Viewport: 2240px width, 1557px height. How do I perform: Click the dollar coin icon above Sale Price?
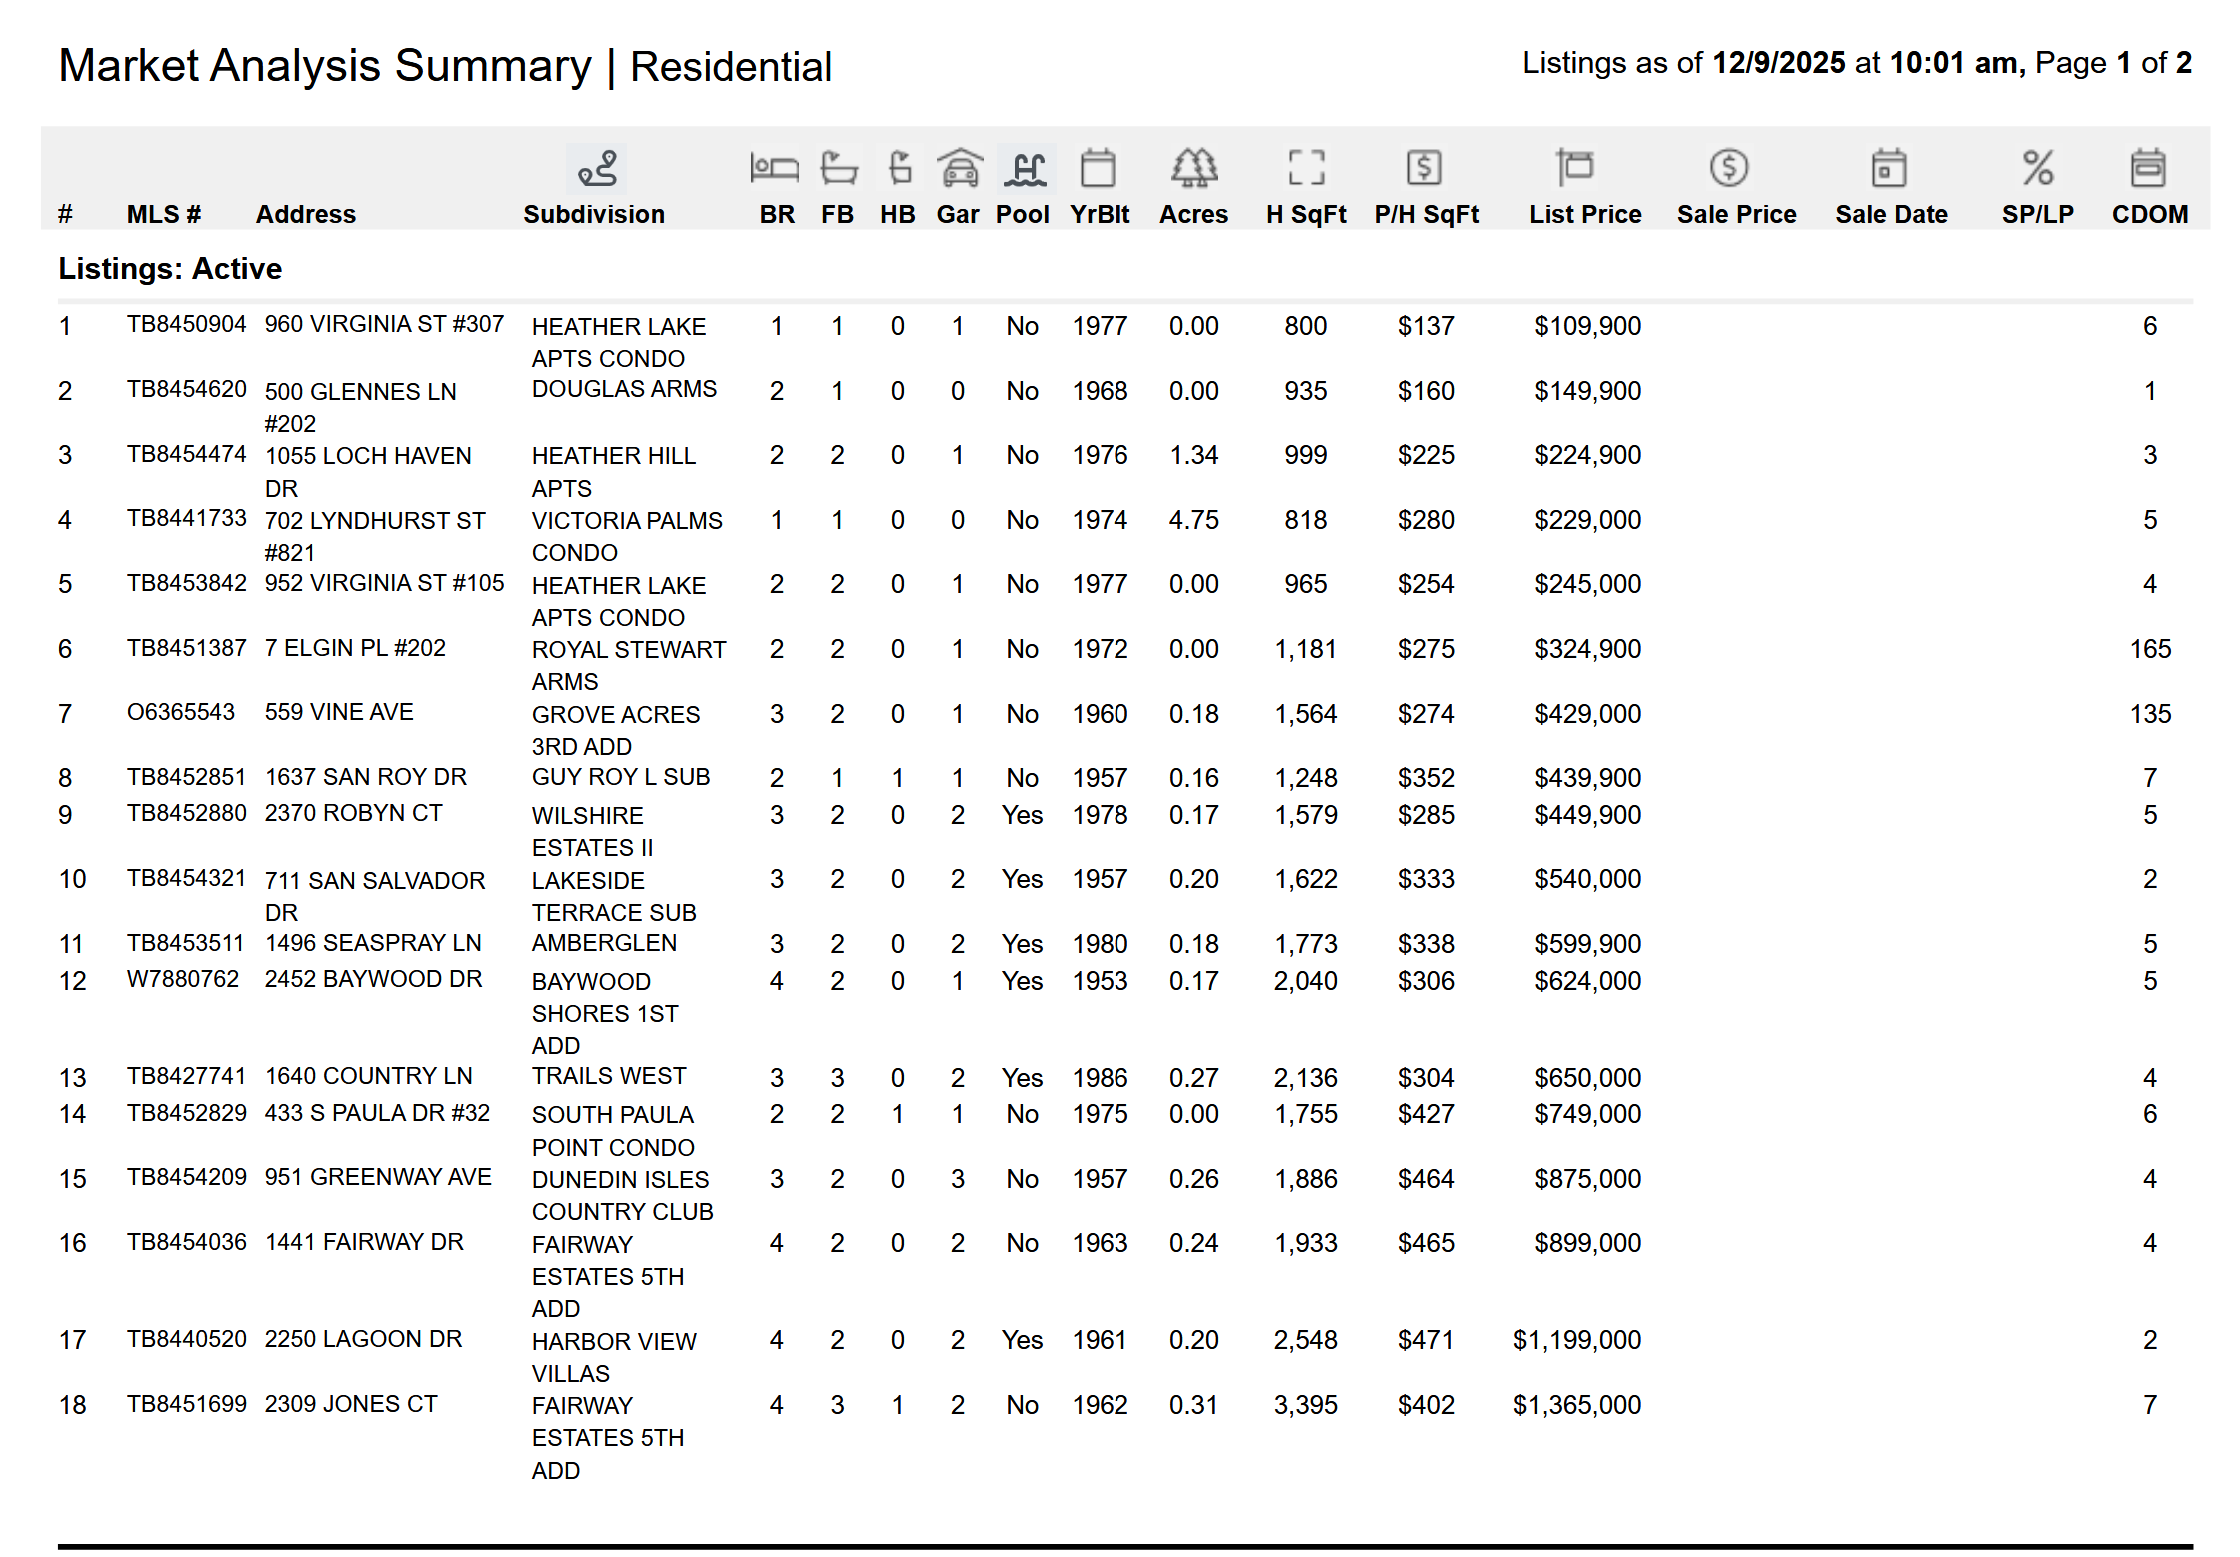point(1728,168)
